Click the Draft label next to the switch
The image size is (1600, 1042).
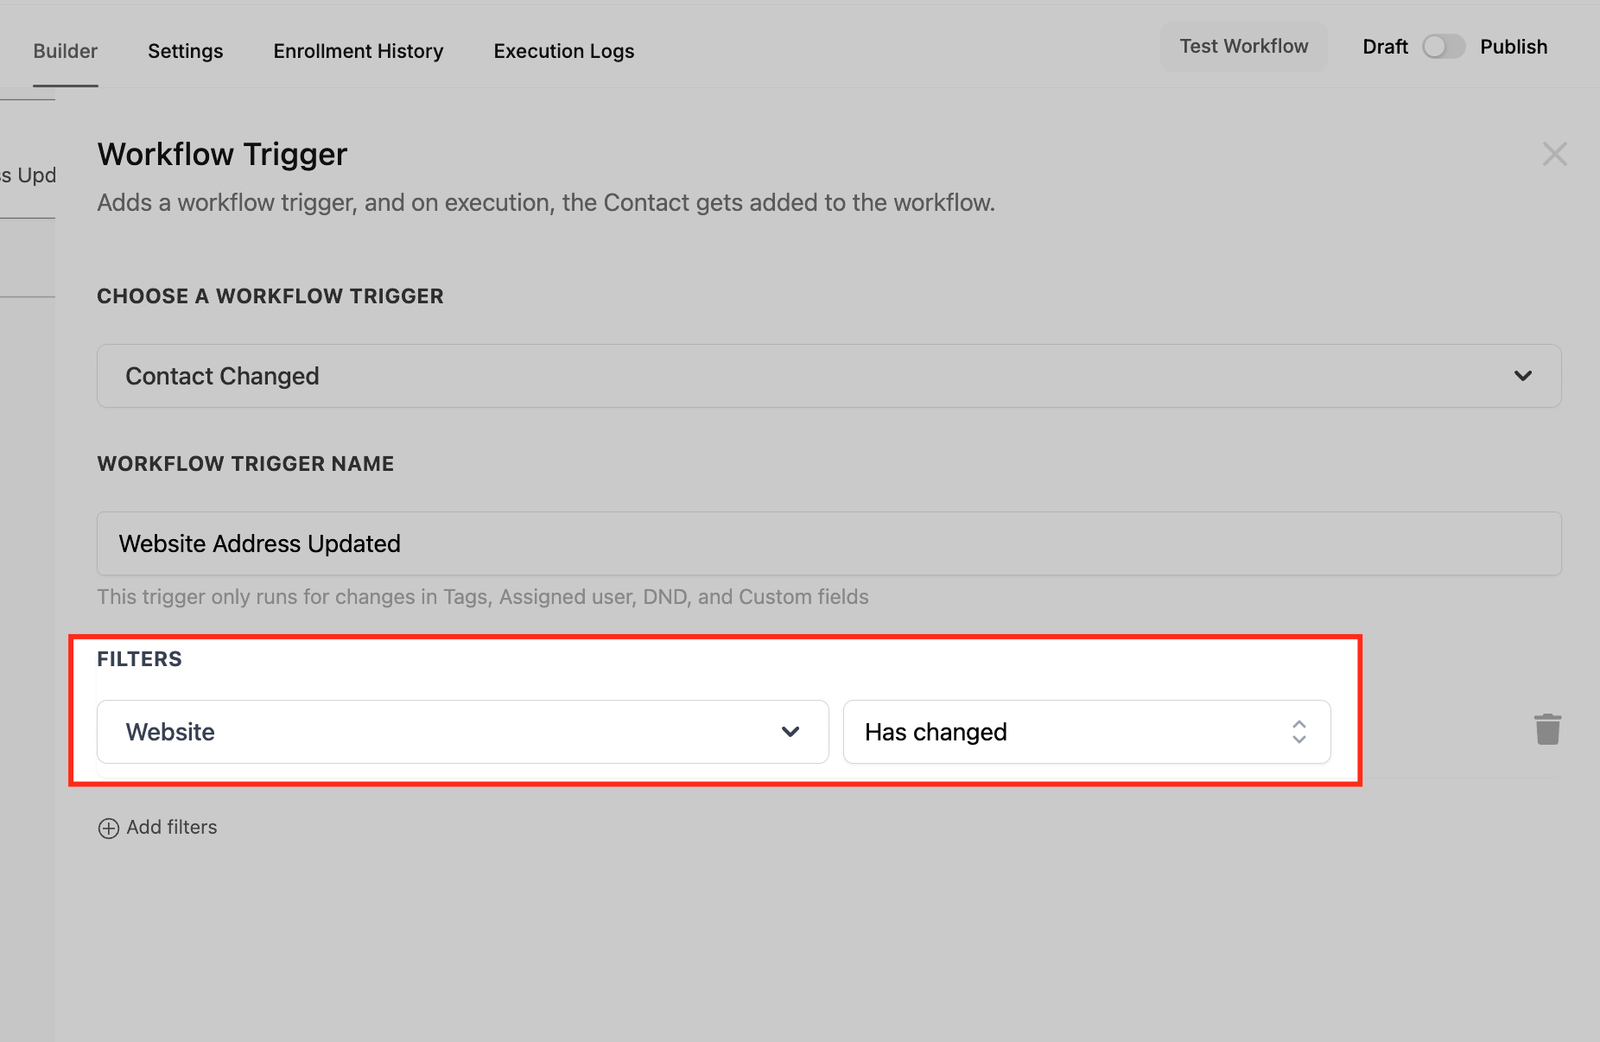pos(1384,47)
